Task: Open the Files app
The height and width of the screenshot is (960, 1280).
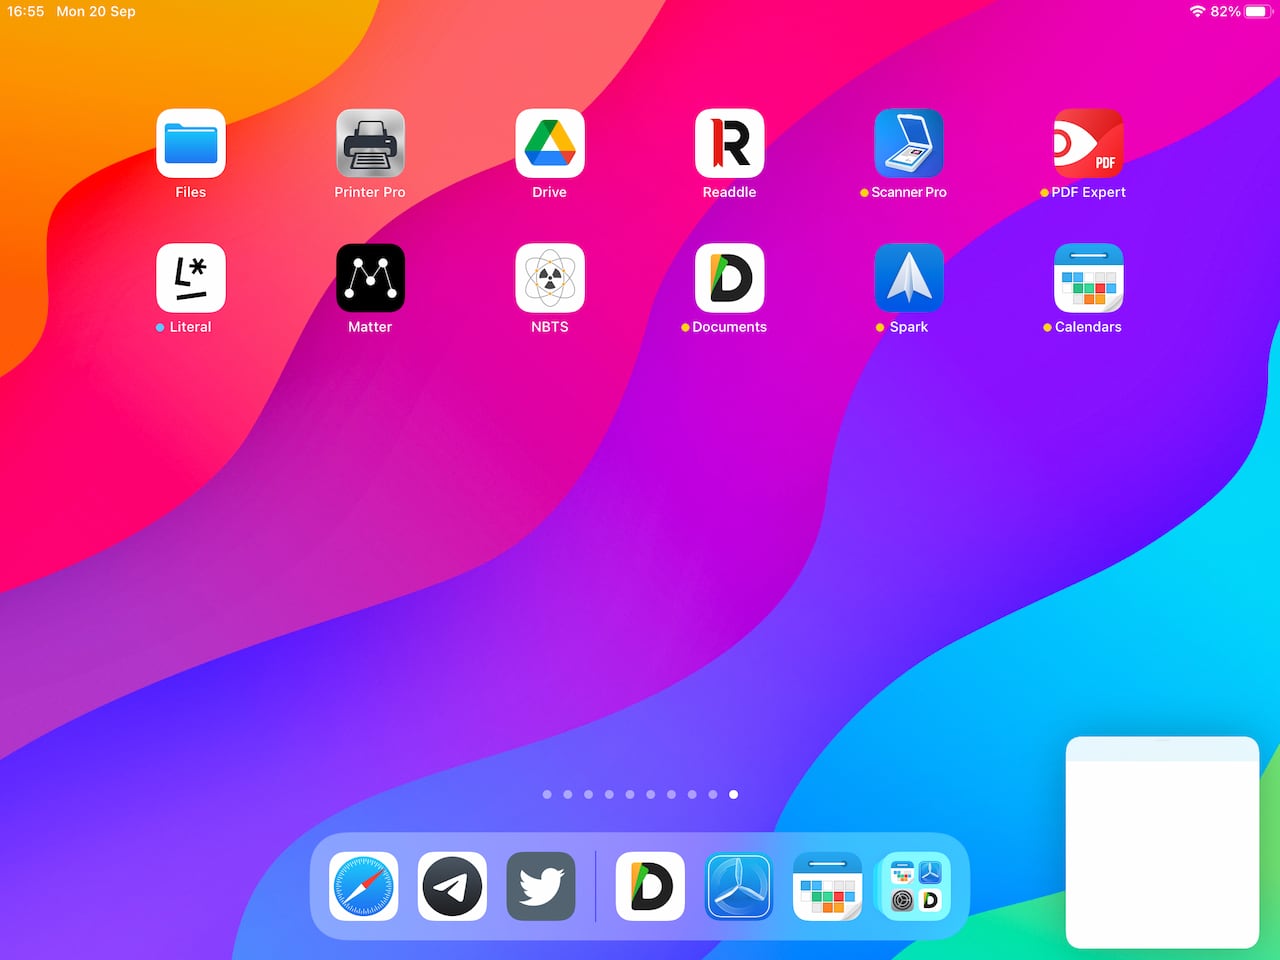Action: (190, 143)
